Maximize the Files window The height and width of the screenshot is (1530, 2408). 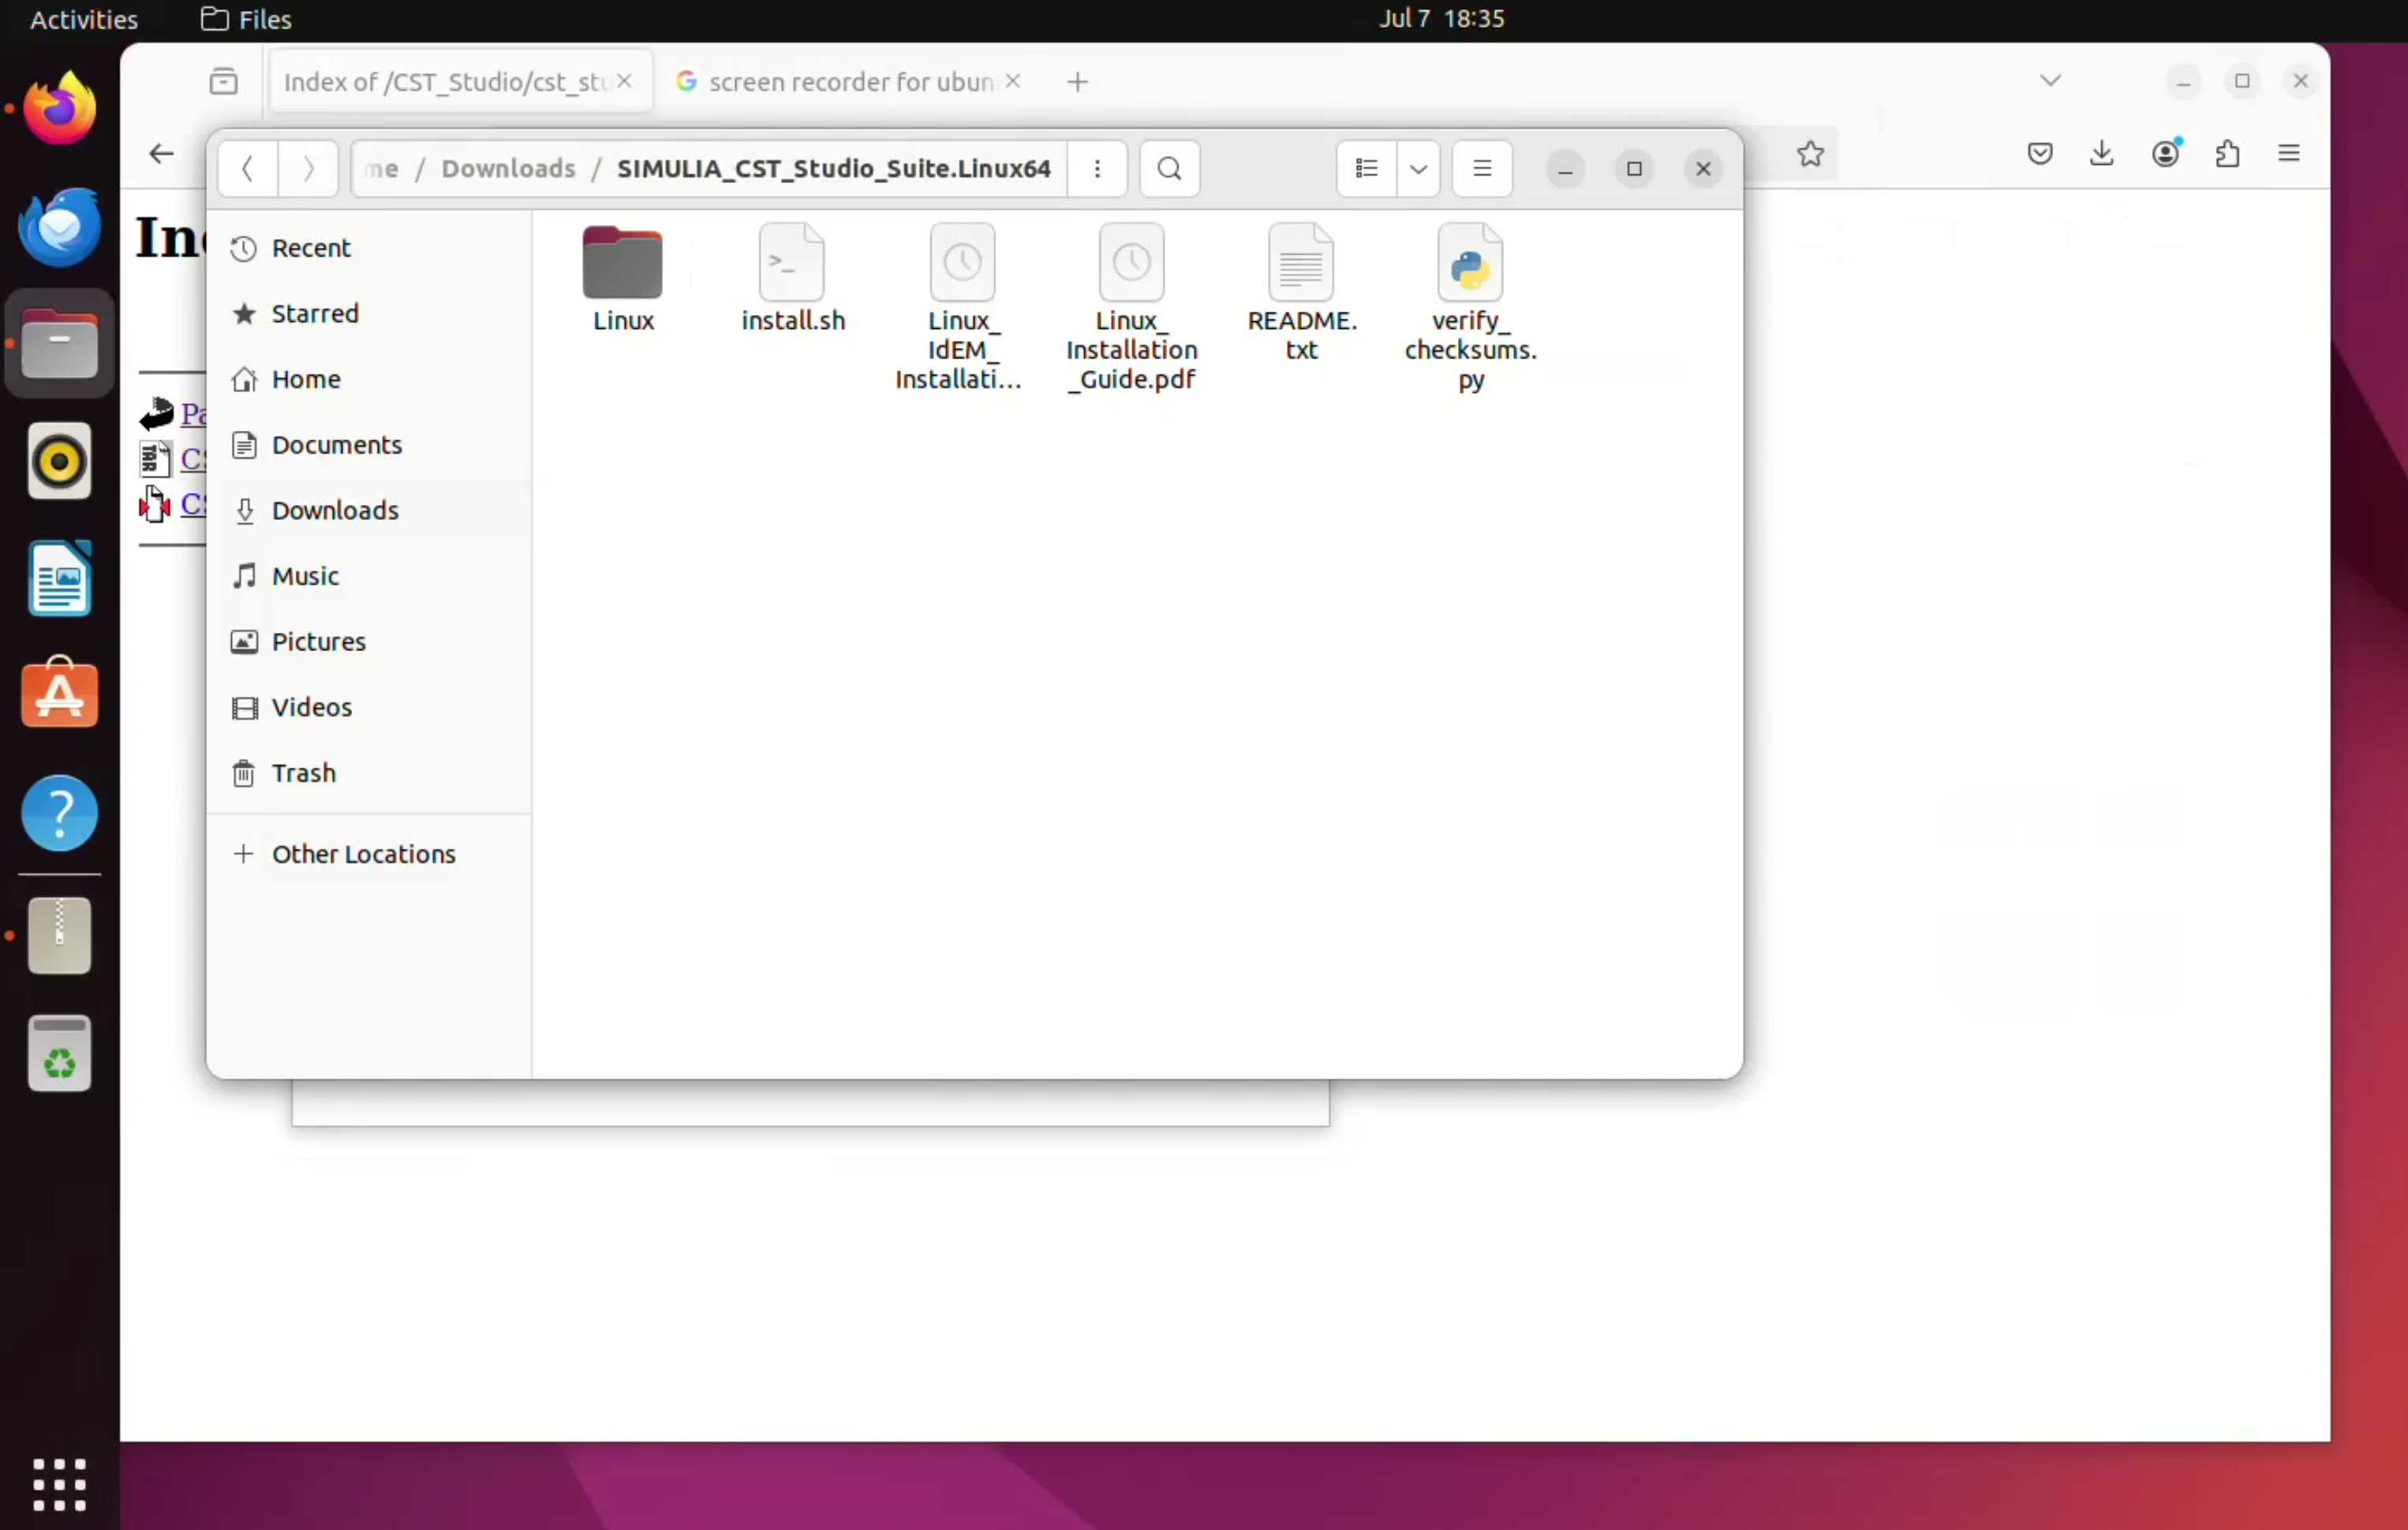pyautogui.click(x=1634, y=169)
